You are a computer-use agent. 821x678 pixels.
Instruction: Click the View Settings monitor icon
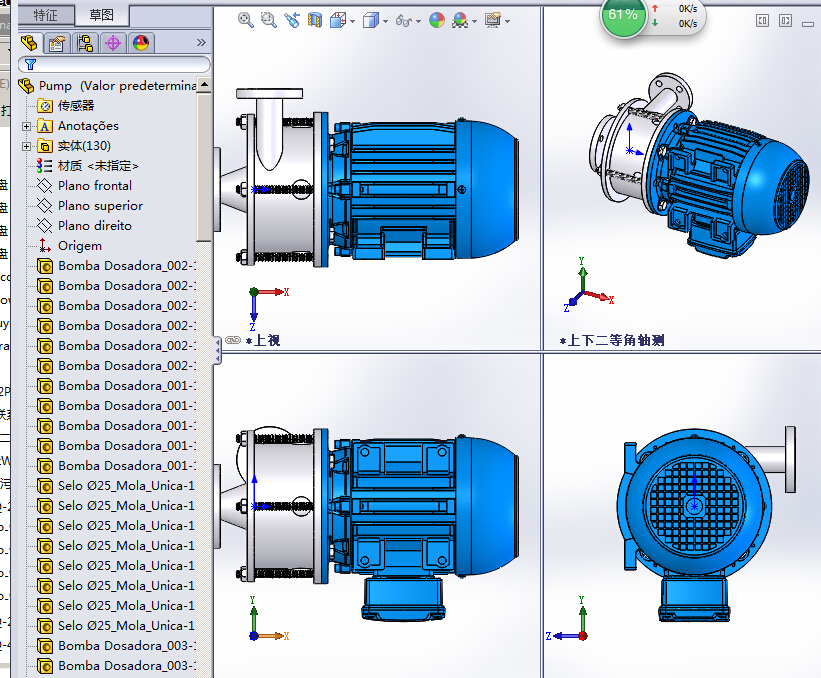point(493,20)
